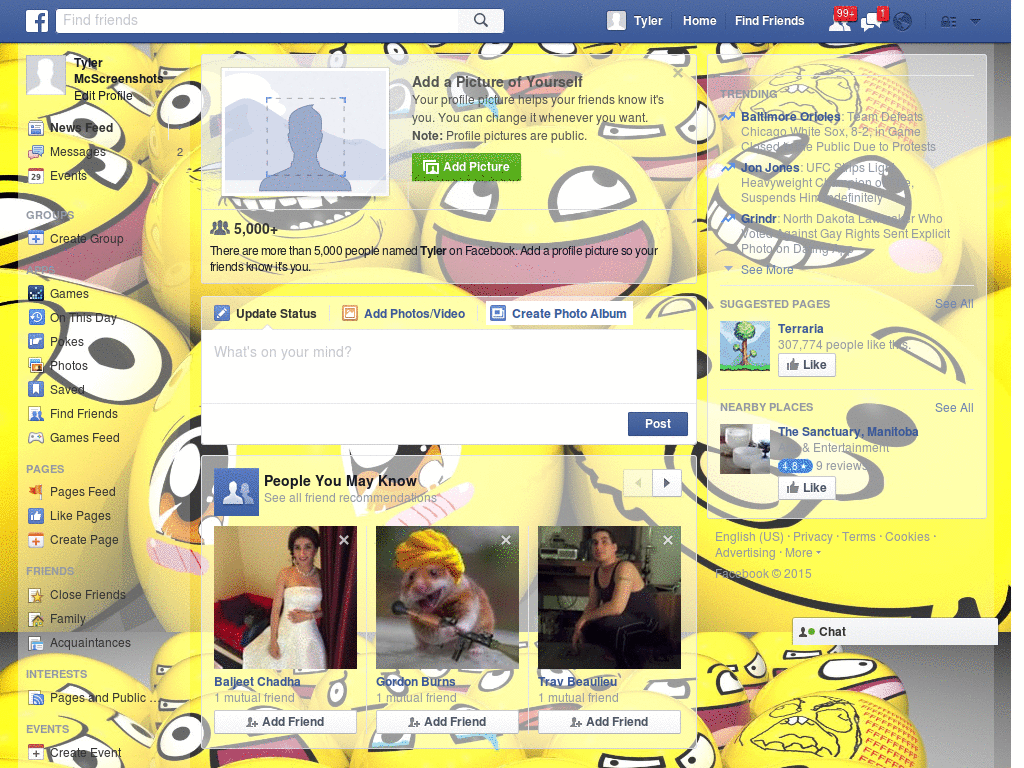1024x768 pixels.
Task: Like the Terraria page
Action: coord(807,365)
